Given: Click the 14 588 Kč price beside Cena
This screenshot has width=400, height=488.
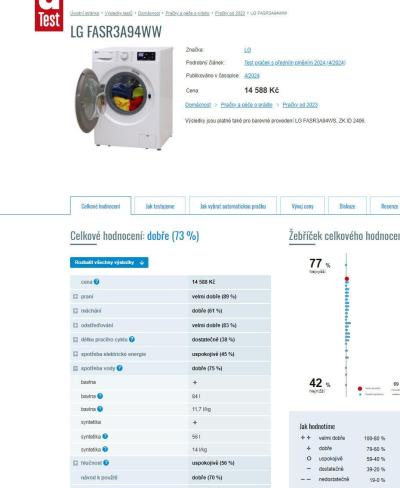Looking at the screenshot, I should [x=262, y=90].
